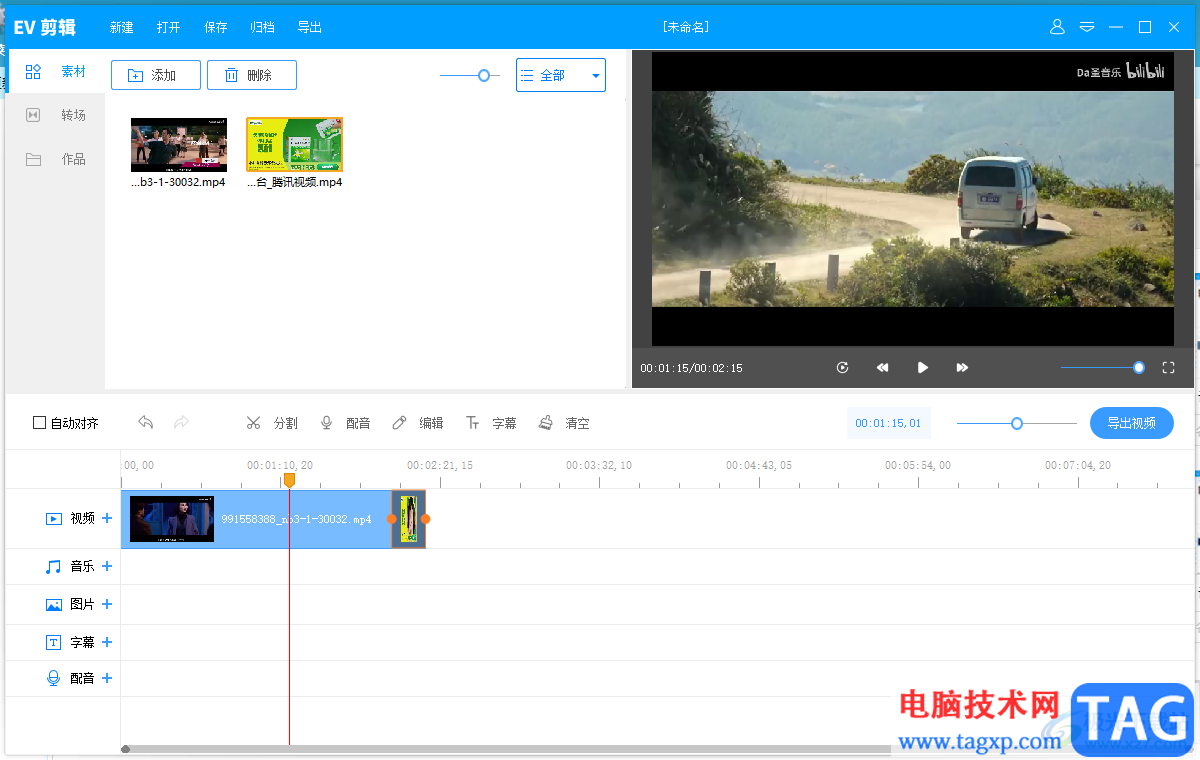Viewport: 1200px width, 760px height.
Task: Click the 配音 microphone toolbar tool
Action: (x=345, y=423)
